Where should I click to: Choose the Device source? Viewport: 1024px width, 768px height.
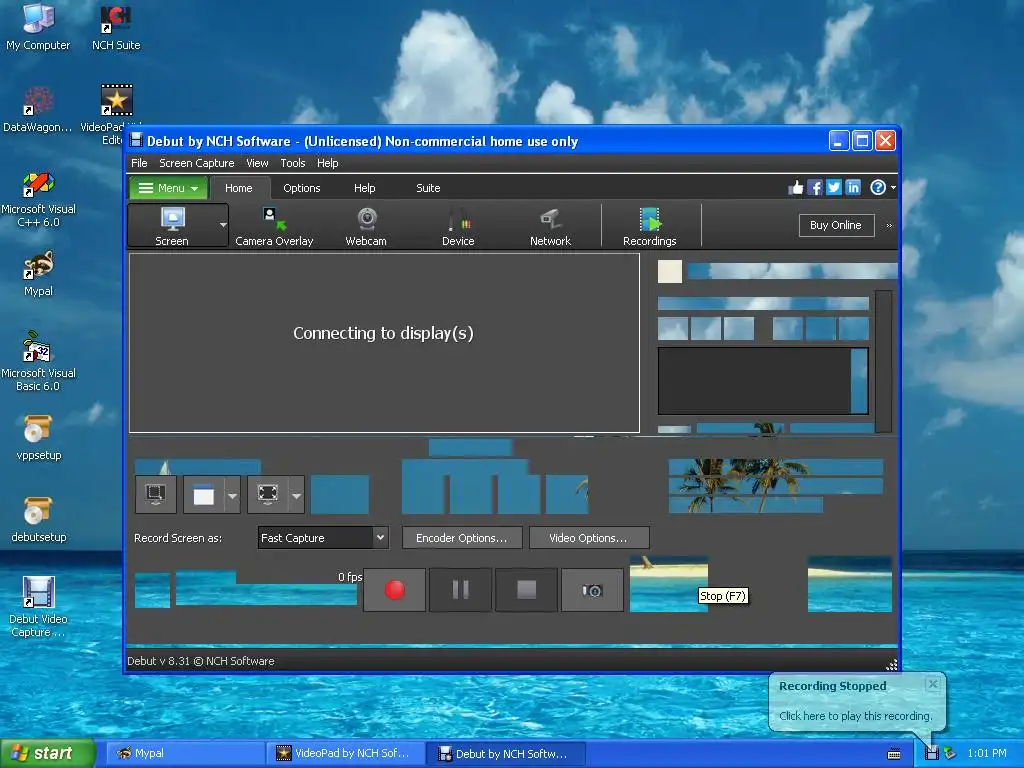pyautogui.click(x=458, y=227)
